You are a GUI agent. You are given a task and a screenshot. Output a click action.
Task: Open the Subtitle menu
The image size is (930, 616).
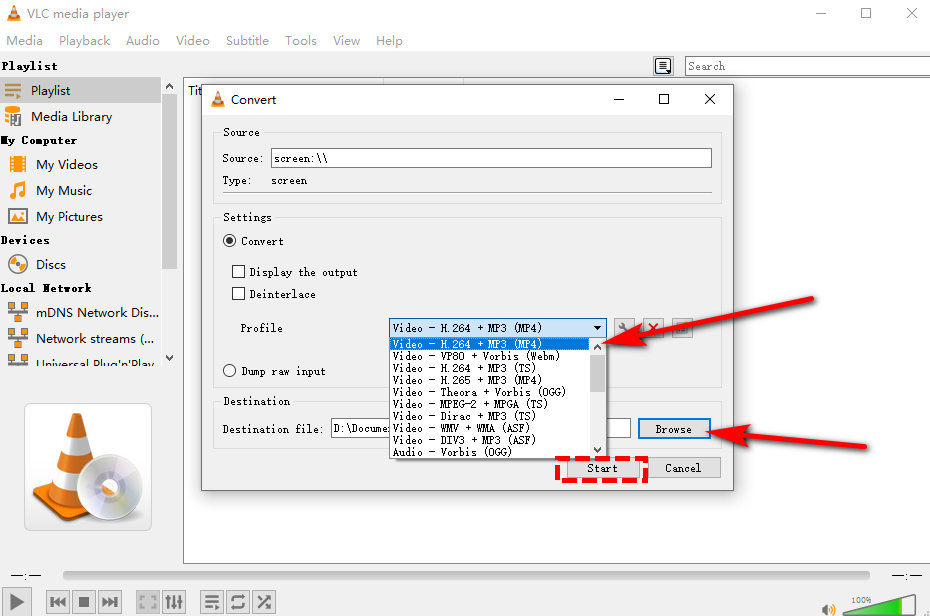(x=247, y=40)
